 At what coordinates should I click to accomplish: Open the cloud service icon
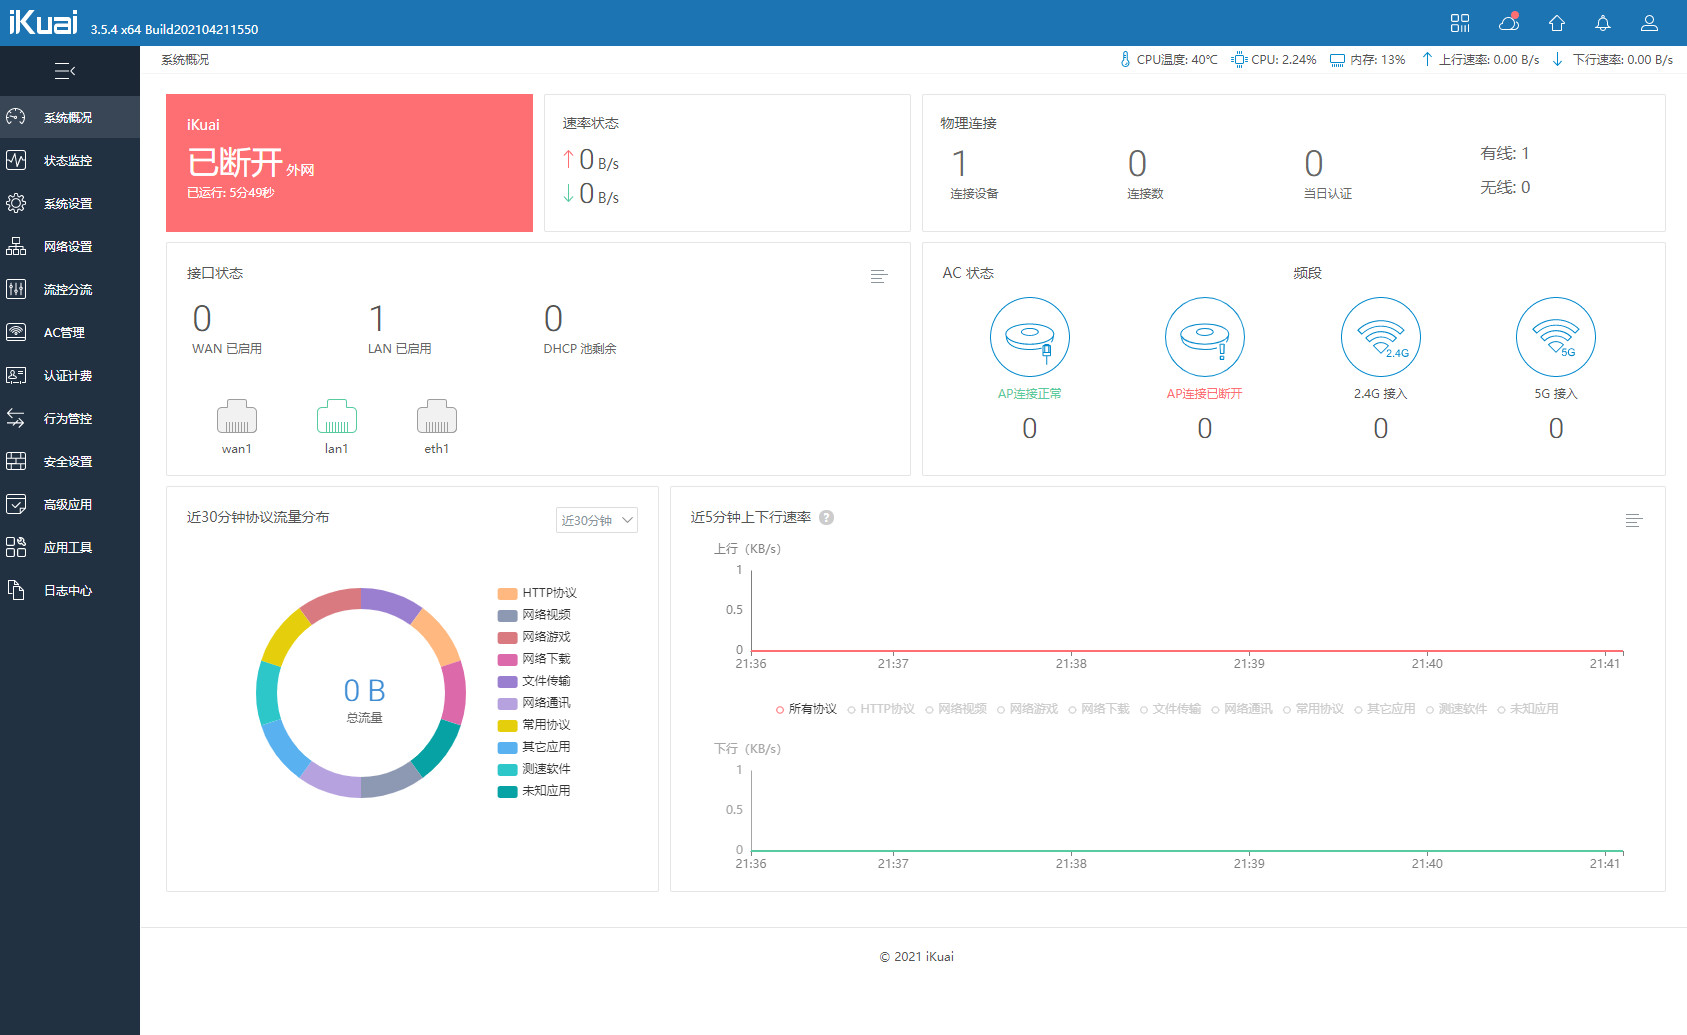pyautogui.click(x=1509, y=23)
